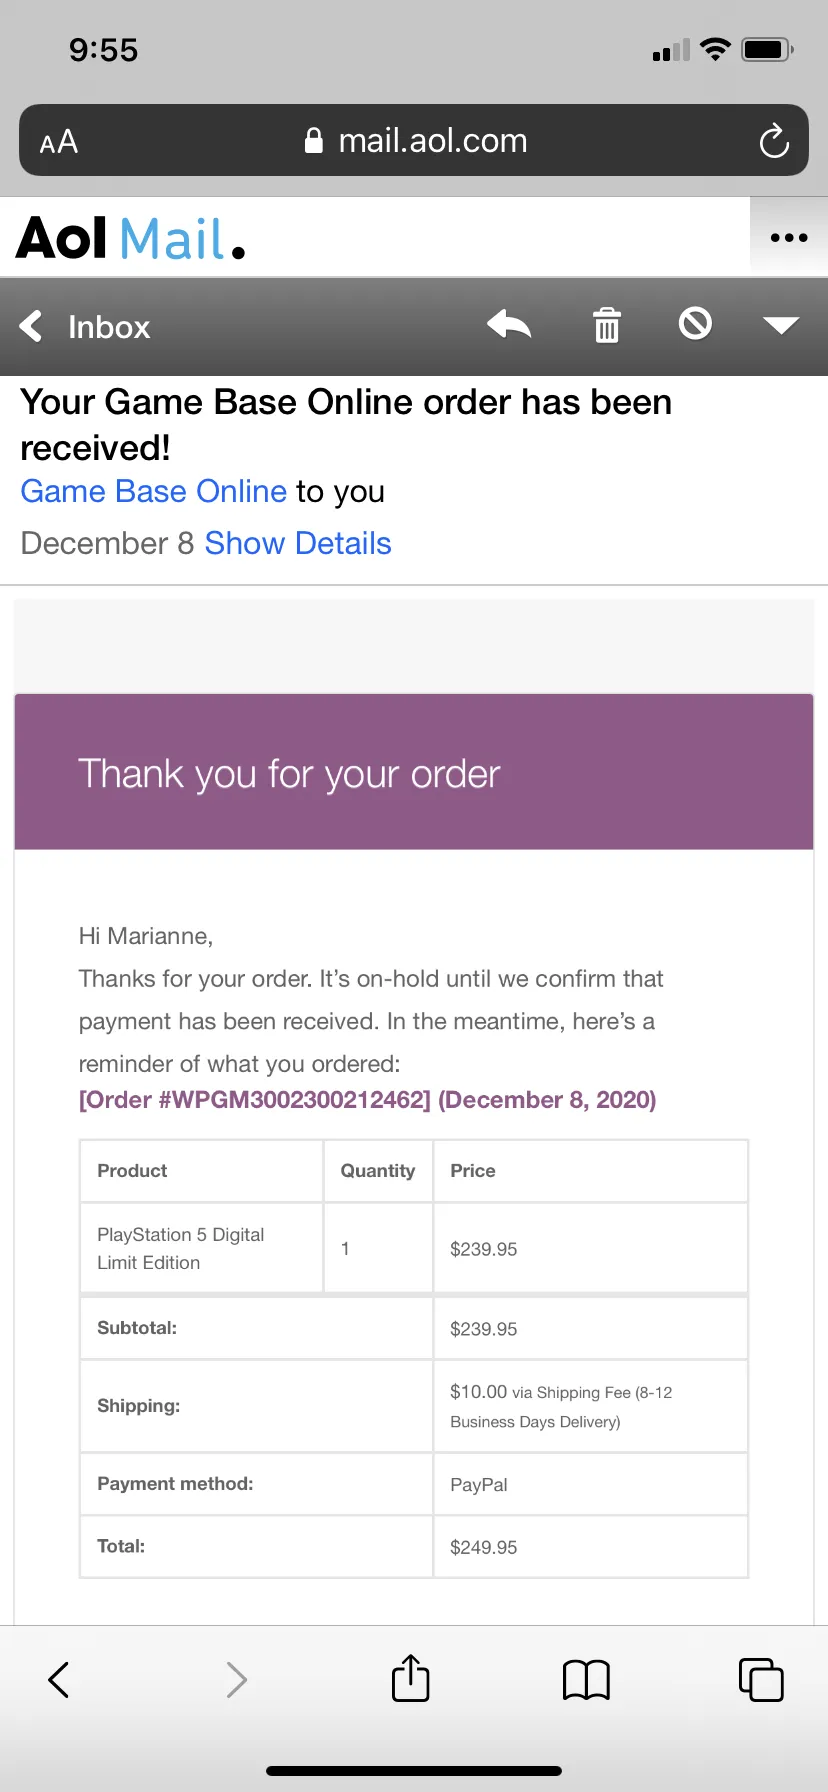The height and width of the screenshot is (1792, 828).
Task: Reload the page with refresh icon
Action: (774, 141)
